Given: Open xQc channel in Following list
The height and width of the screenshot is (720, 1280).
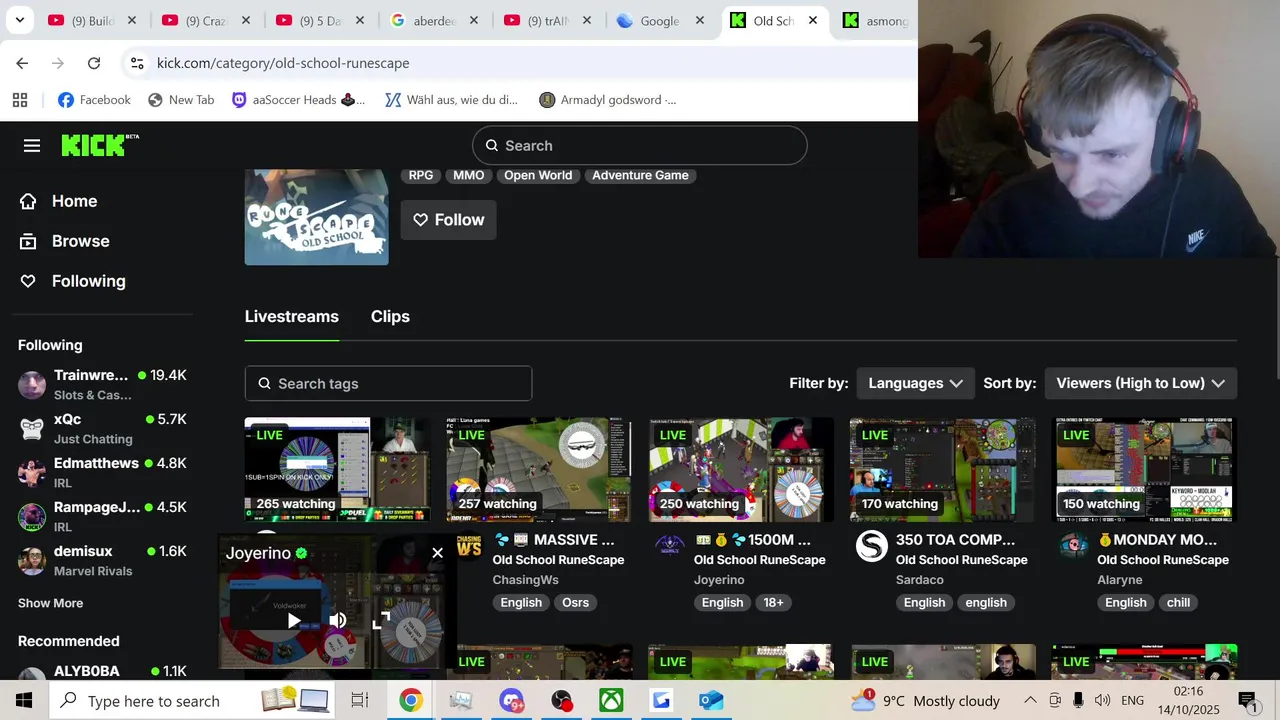Looking at the screenshot, I should tap(102, 428).
